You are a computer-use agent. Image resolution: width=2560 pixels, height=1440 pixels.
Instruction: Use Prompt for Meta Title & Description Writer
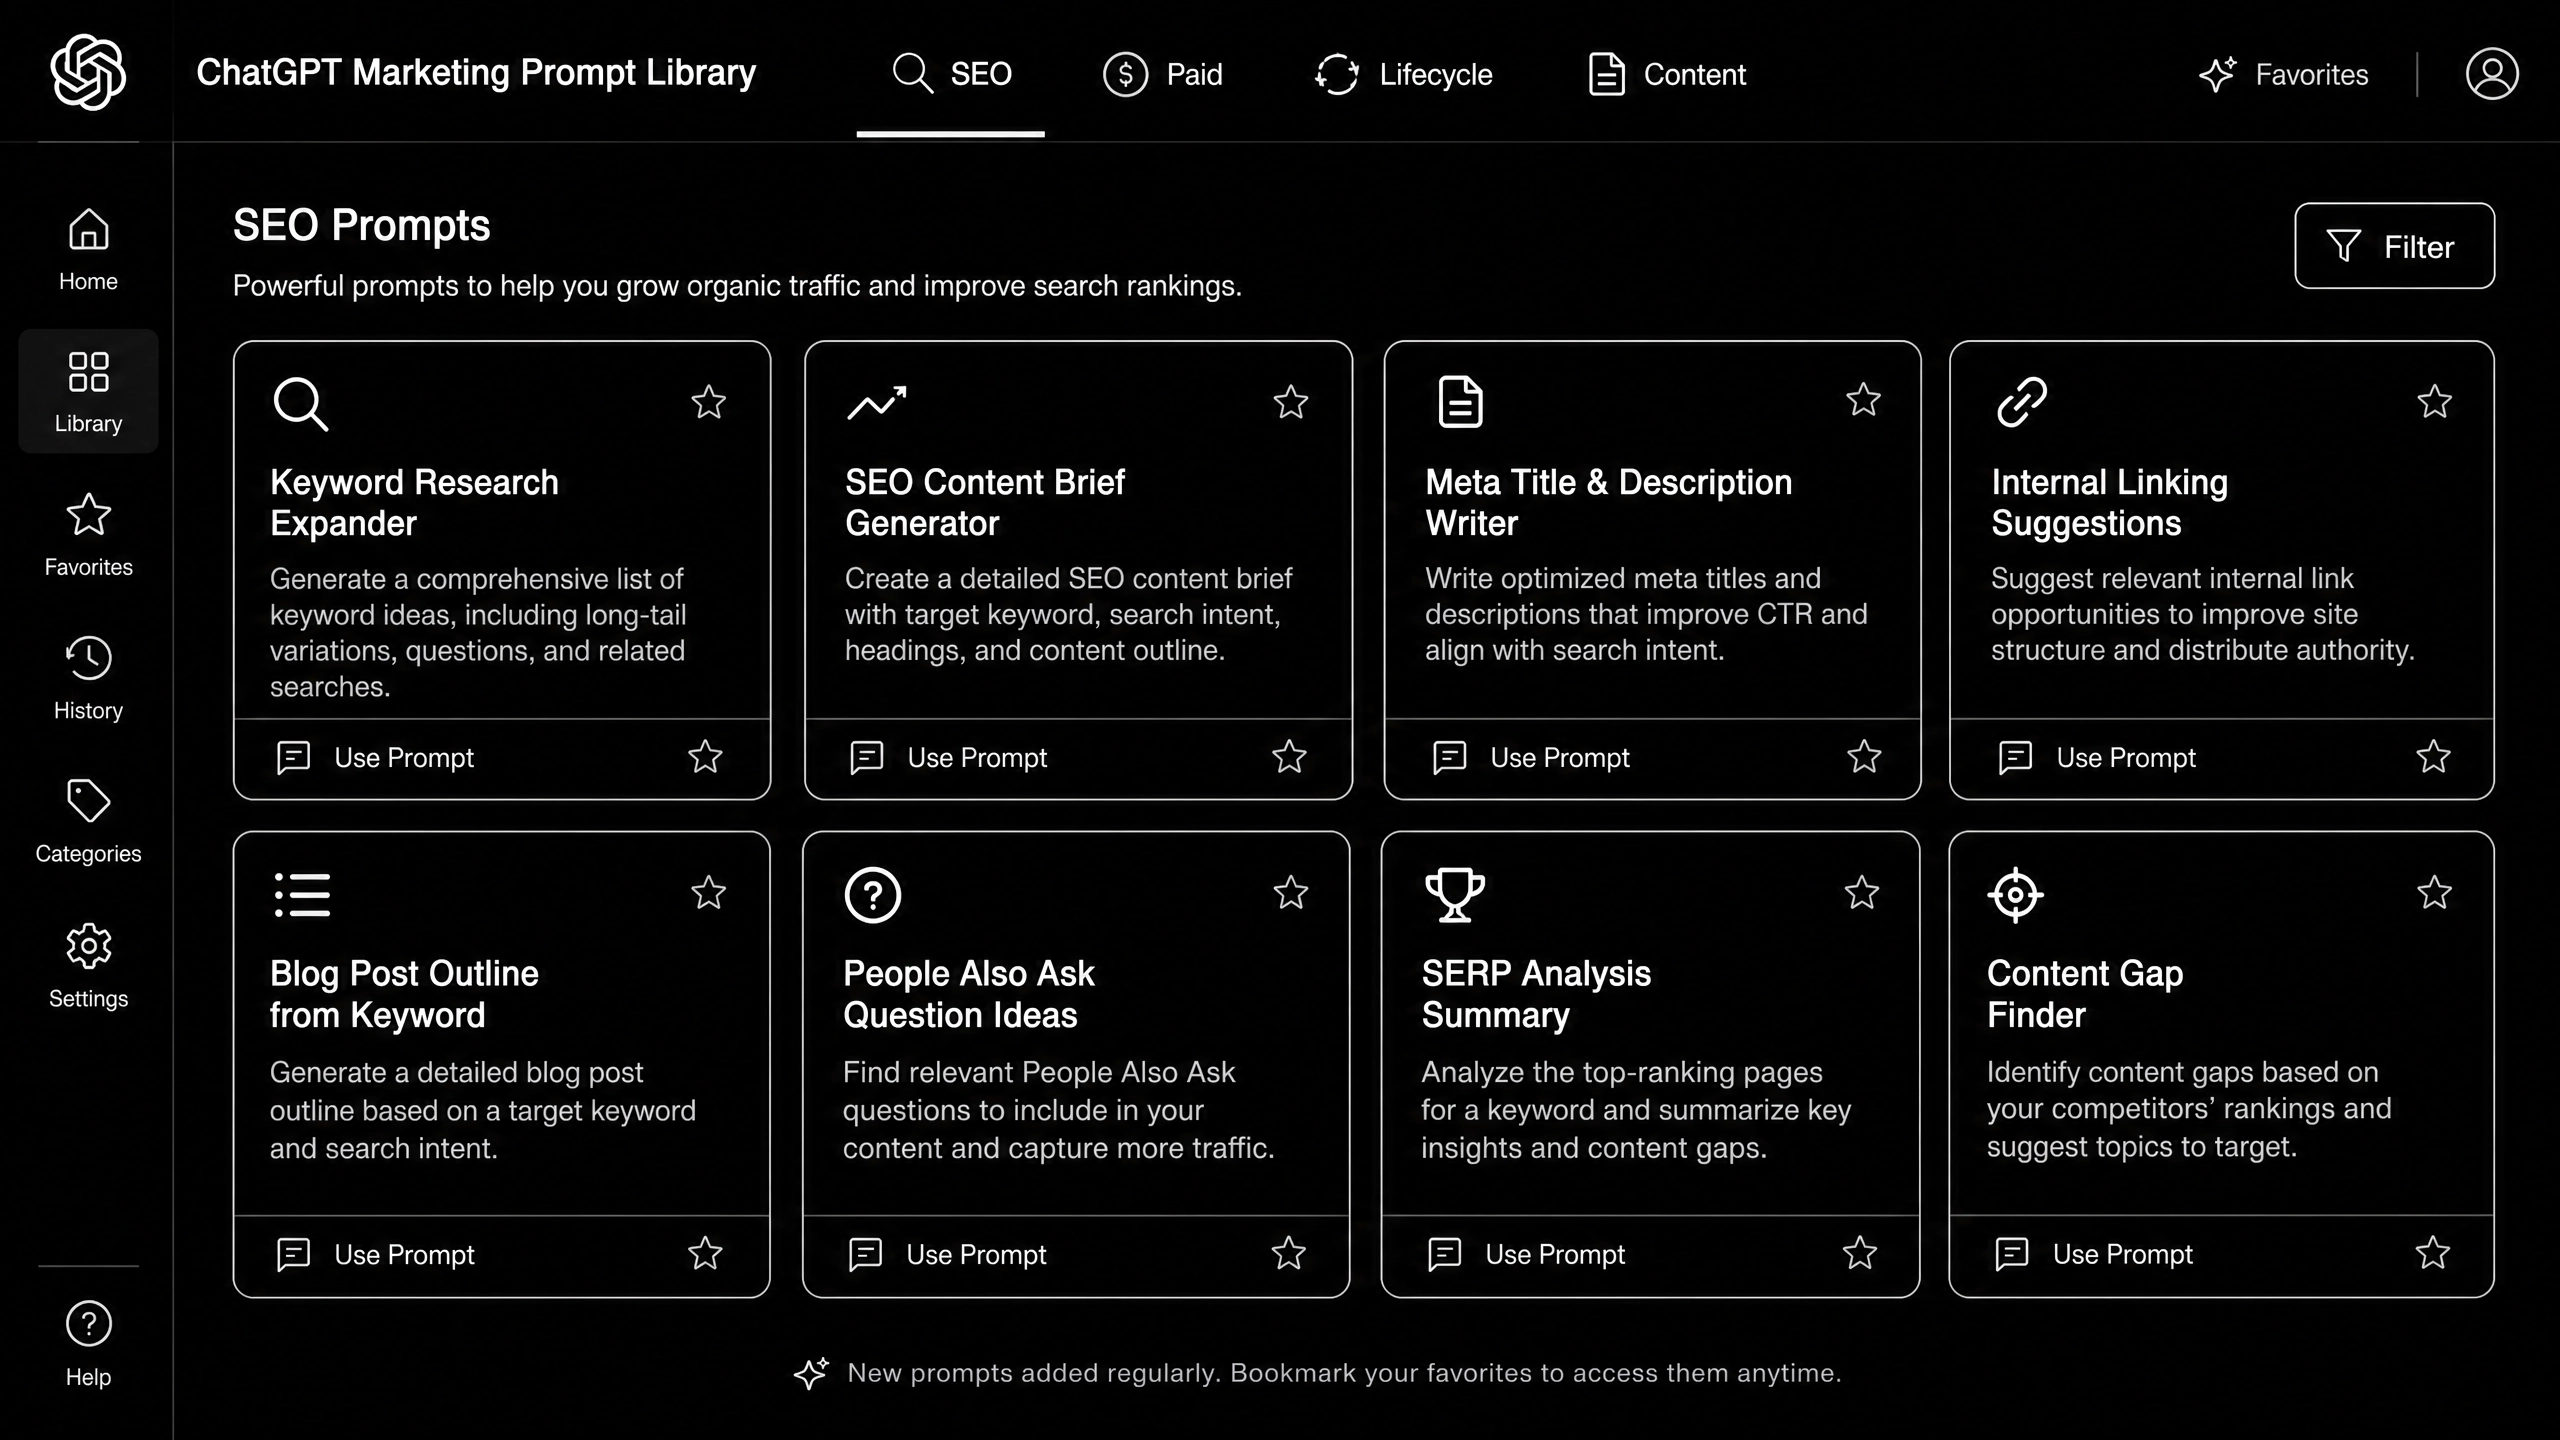1530,758
